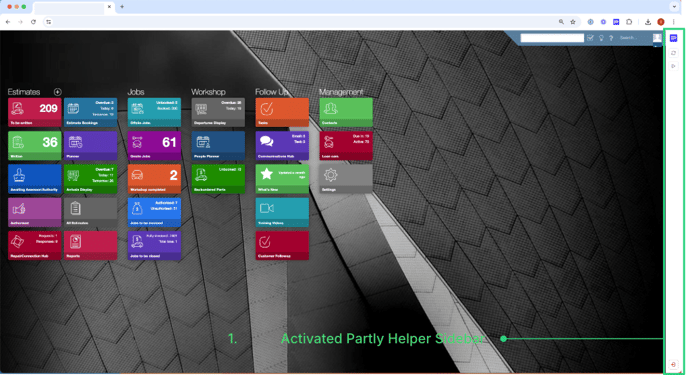The height and width of the screenshot is (375, 688).
Task: Open a new tab with the plus button
Action: 122,7
